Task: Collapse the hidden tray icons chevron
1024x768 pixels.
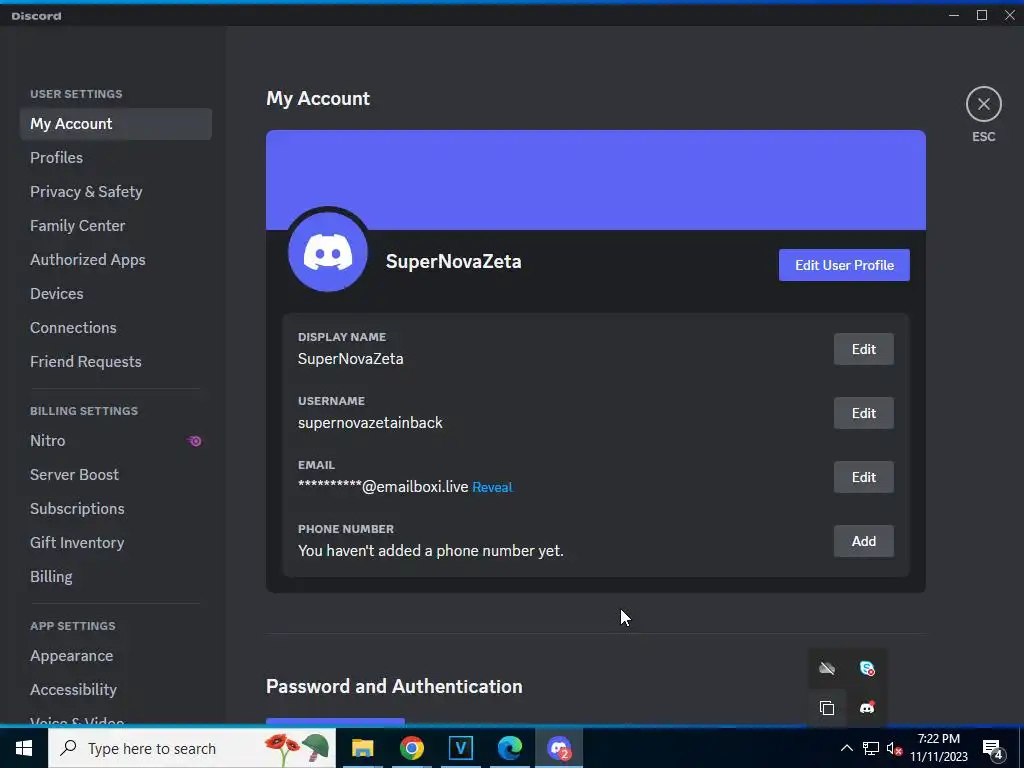Action: click(846, 748)
